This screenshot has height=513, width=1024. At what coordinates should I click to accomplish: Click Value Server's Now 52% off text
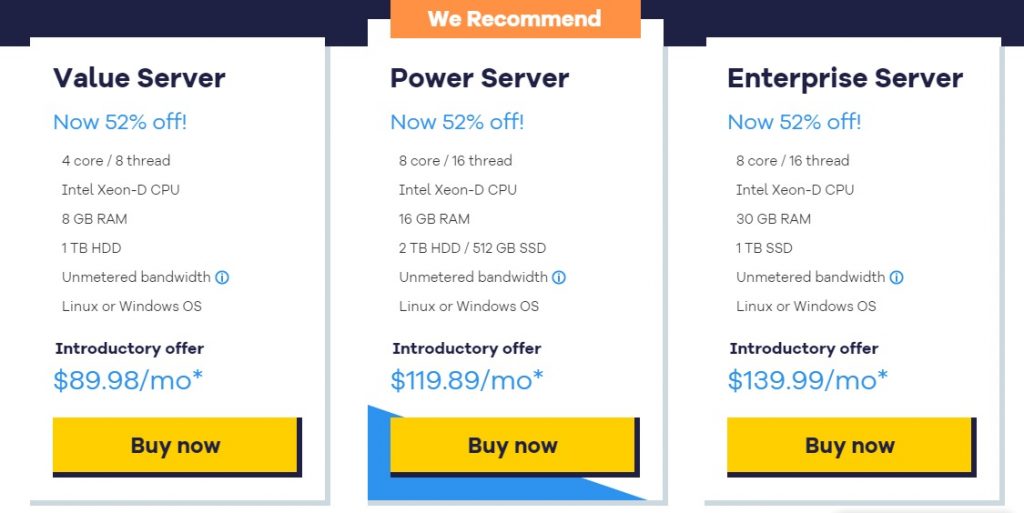tap(120, 122)
